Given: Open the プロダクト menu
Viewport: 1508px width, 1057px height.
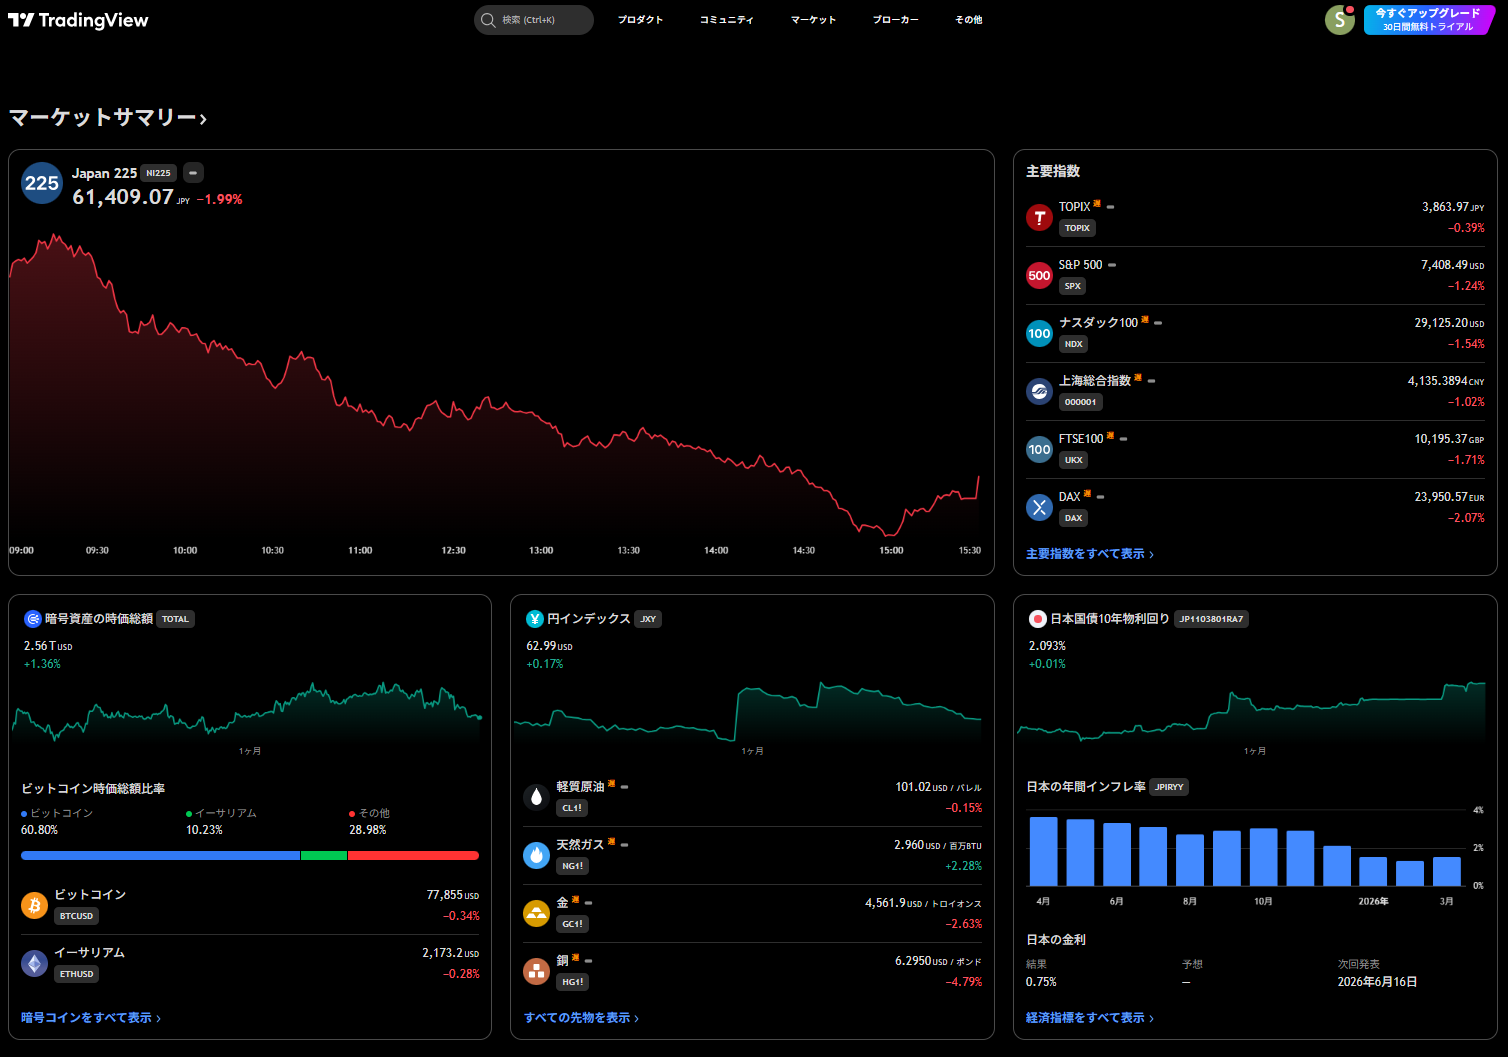Looking at the screenshot, I should 640,20.
